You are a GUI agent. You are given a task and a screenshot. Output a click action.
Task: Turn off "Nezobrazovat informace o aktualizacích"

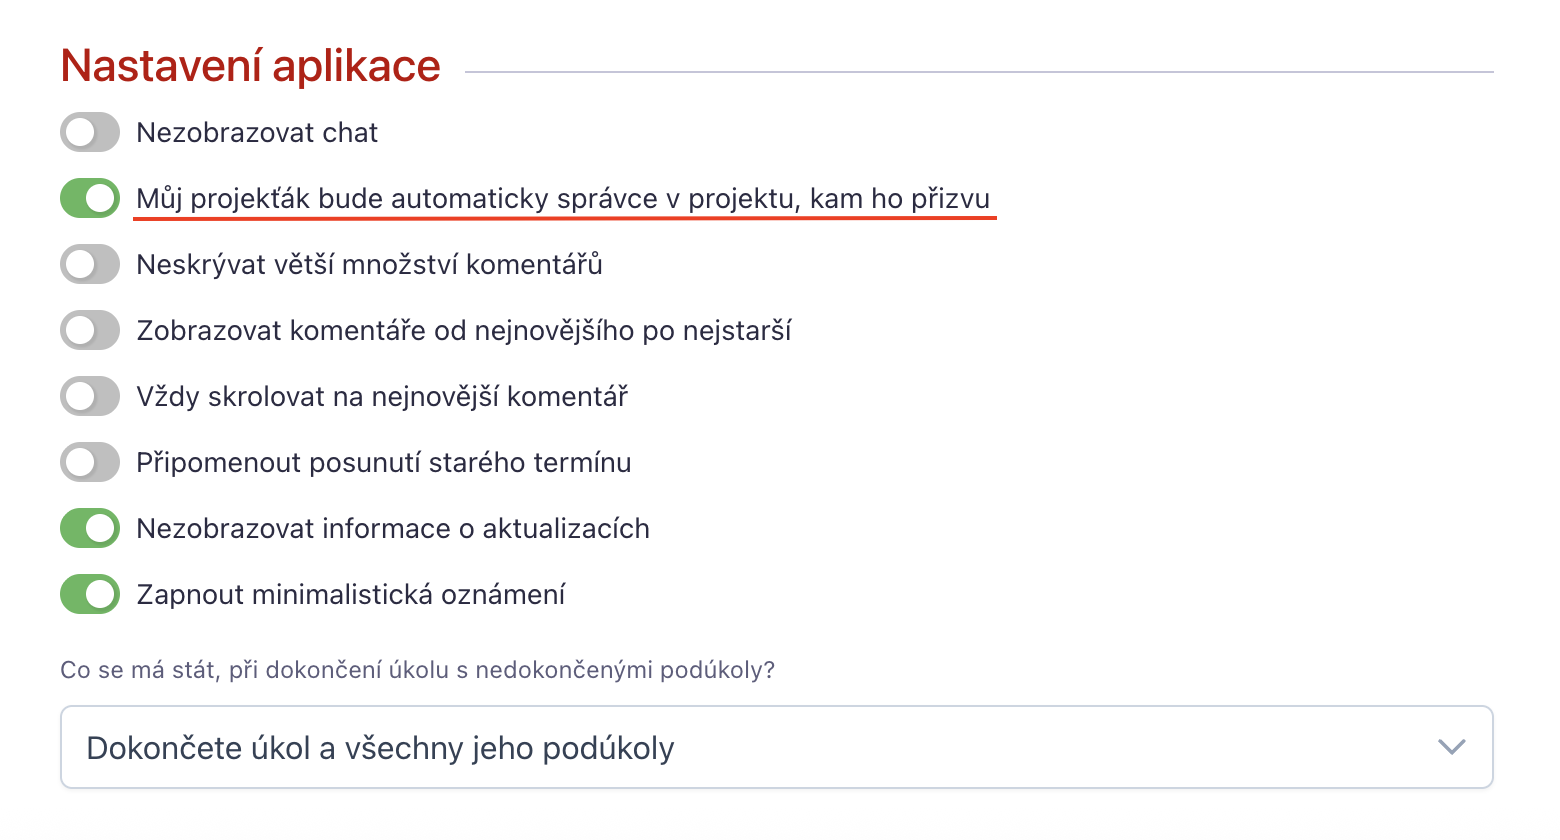tap(89, 528)
